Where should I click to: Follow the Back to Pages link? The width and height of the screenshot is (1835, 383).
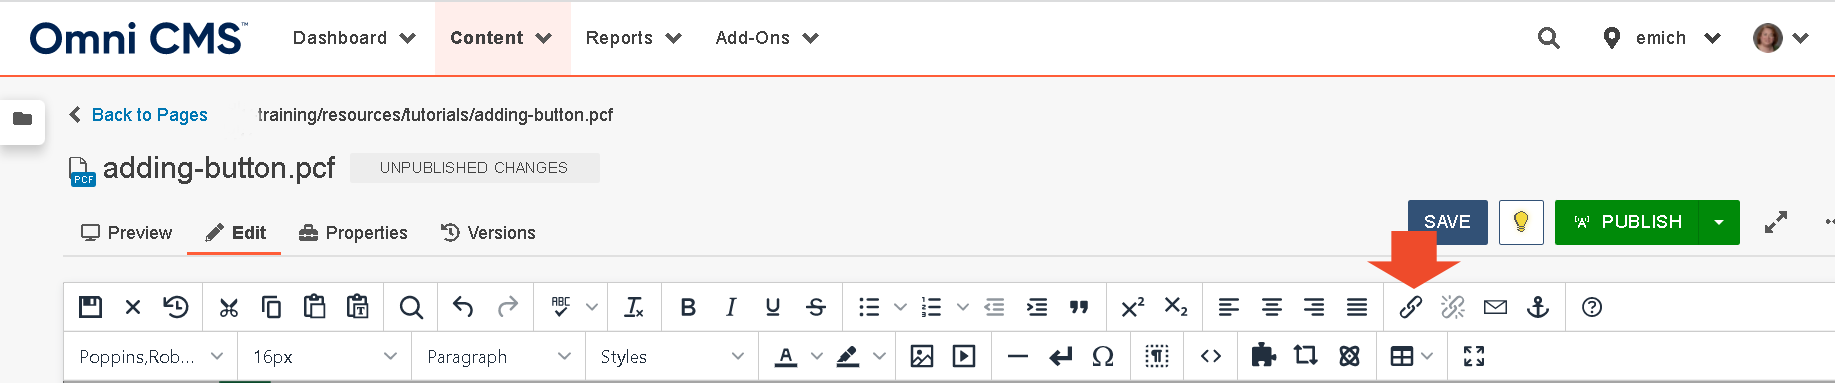point(149,115)
